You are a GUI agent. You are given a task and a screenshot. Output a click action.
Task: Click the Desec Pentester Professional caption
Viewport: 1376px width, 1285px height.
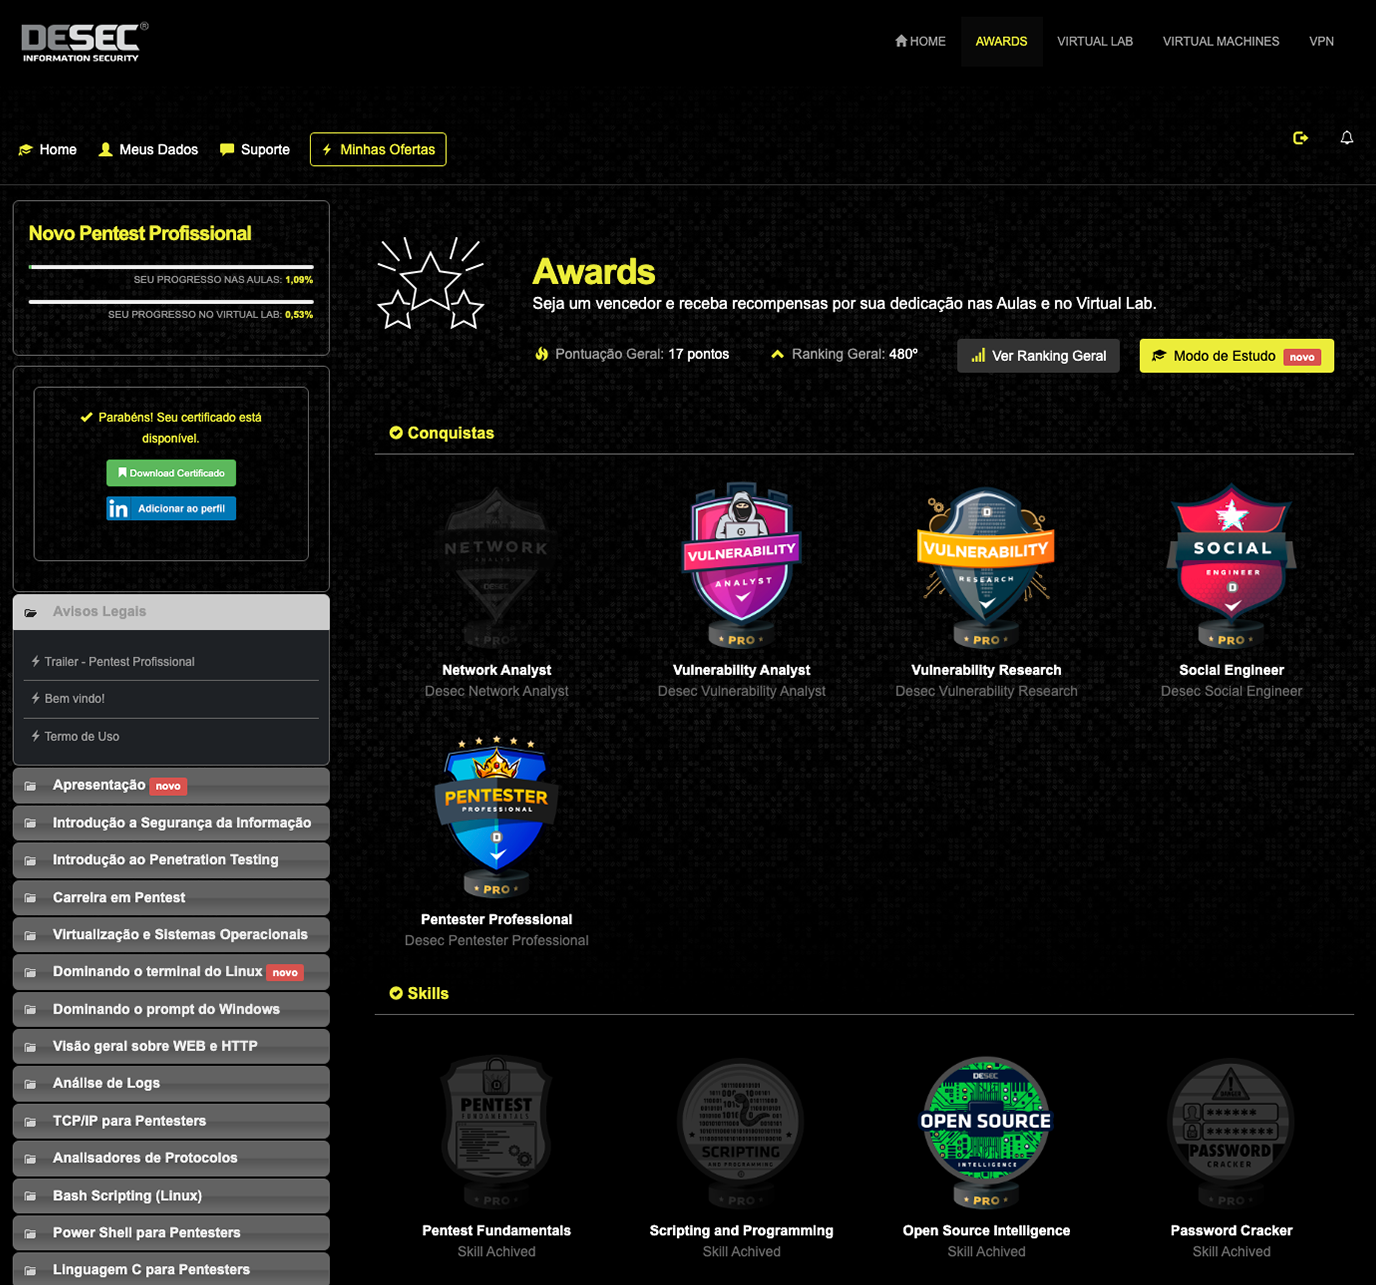tap(497, 941)
